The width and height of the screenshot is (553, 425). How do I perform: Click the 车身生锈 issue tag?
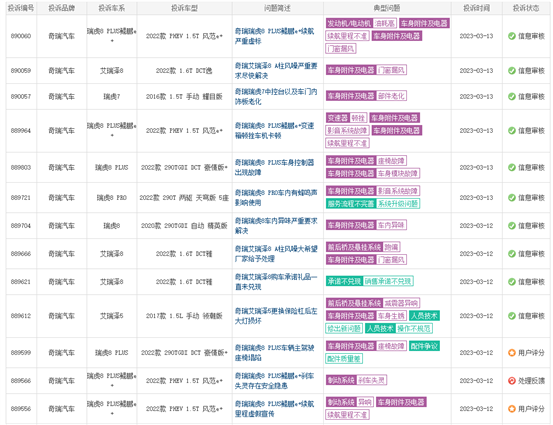(391, 316)
